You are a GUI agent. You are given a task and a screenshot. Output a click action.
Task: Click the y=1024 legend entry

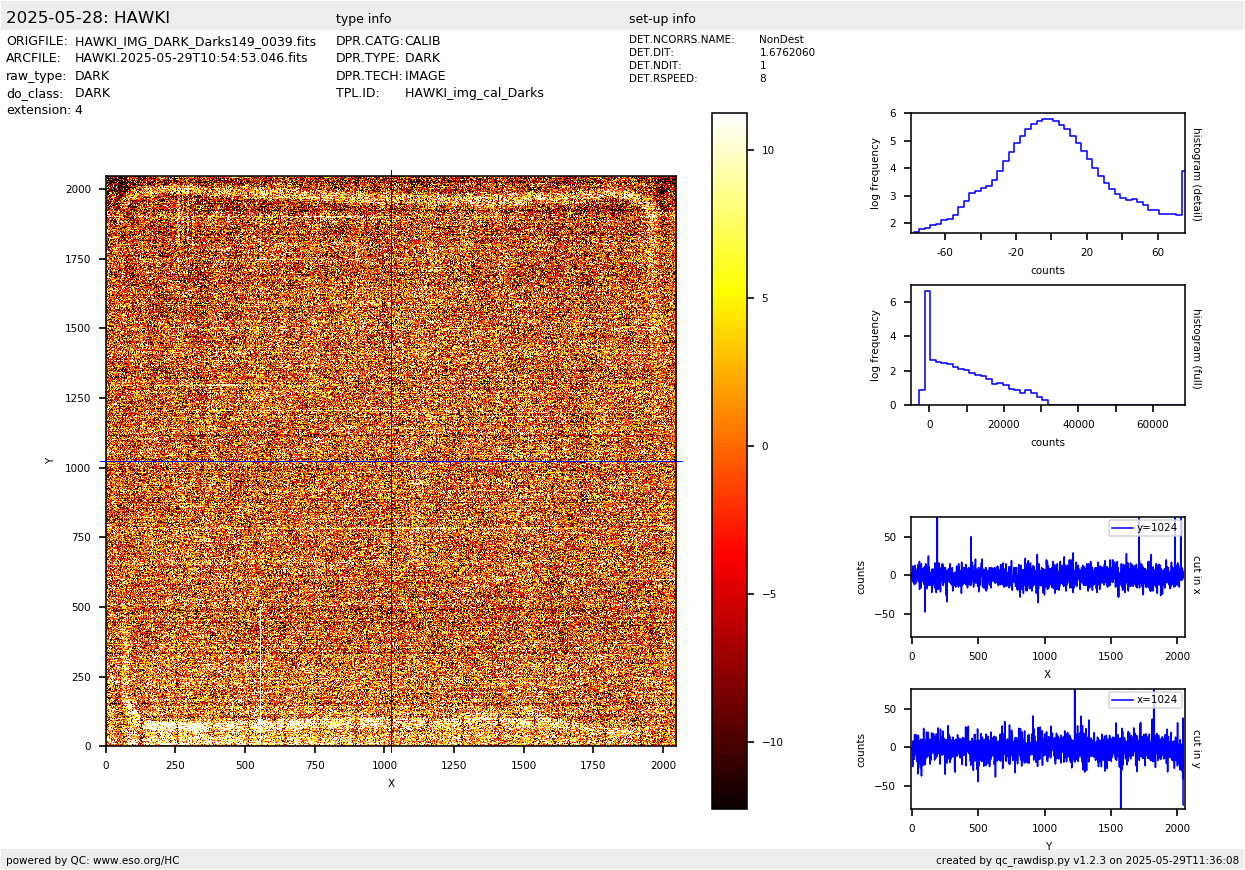point(1145,528)
